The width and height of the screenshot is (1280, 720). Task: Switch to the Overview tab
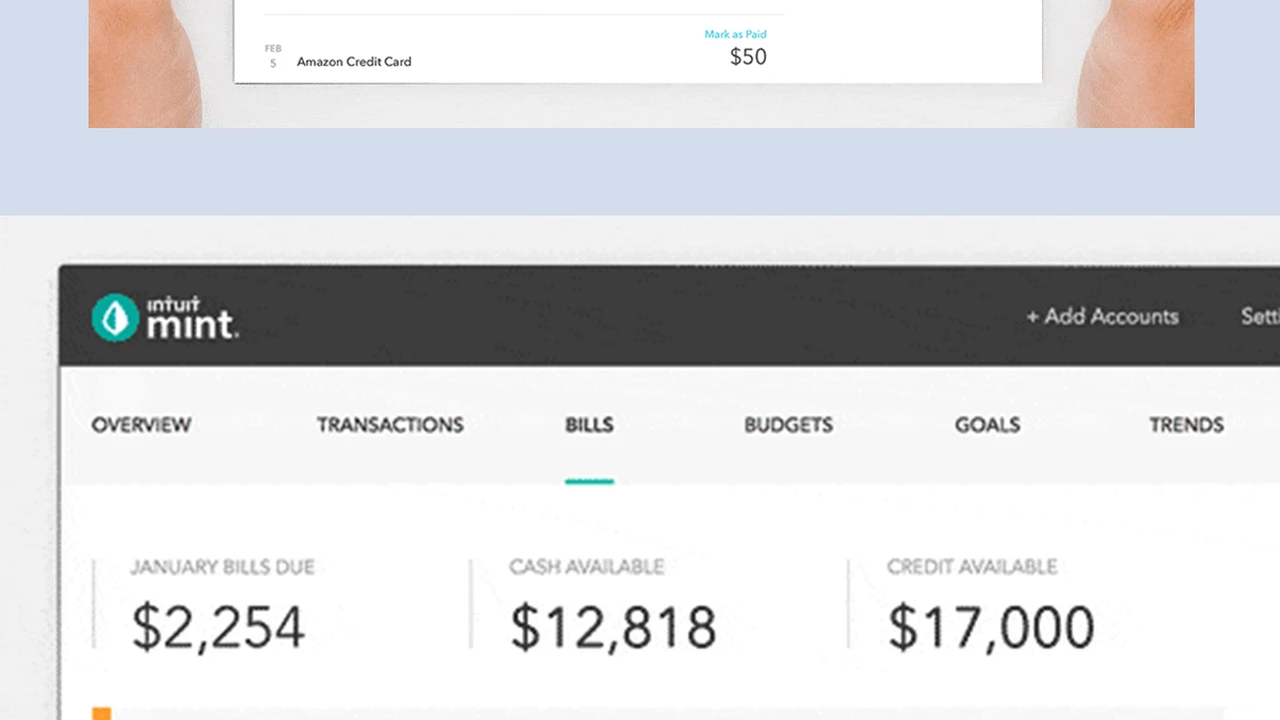pos(141,425)
